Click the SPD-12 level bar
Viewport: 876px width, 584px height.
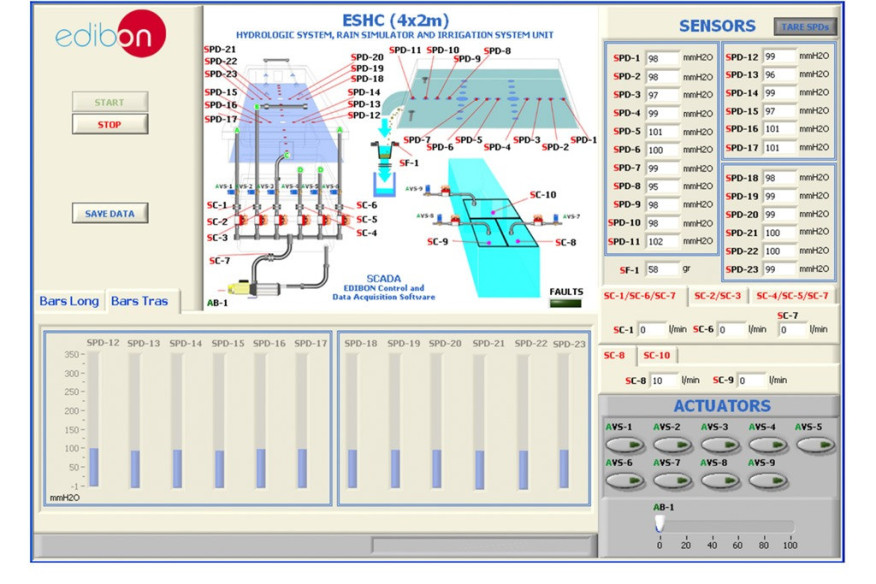pyautogui.click(x=94, y=420)
